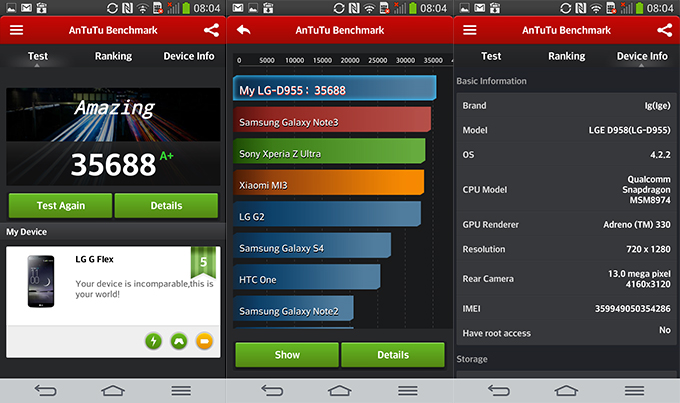This screenshot has width=680, height=403.
Task: Tap Android back key on right screen
Action: click(x=499, y=391)
